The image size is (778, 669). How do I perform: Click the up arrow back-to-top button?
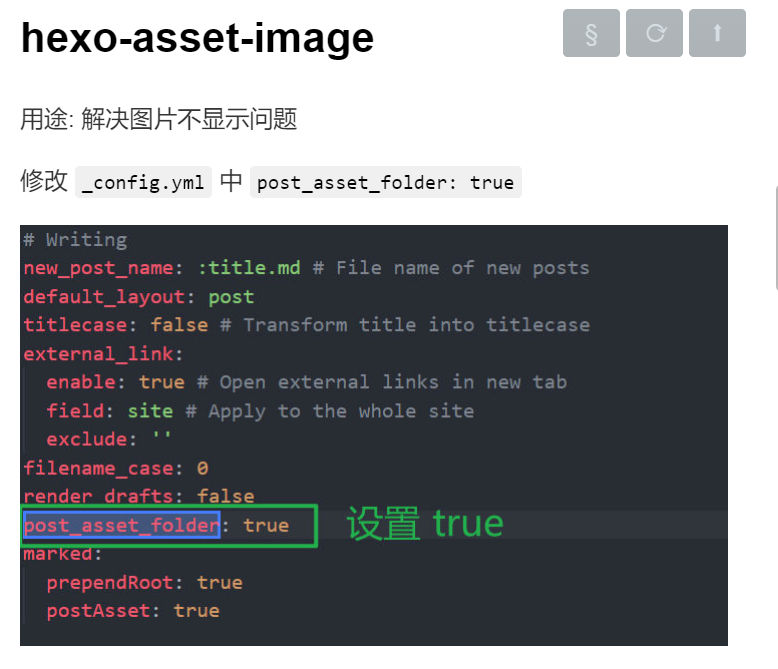(x=717, y=33)
